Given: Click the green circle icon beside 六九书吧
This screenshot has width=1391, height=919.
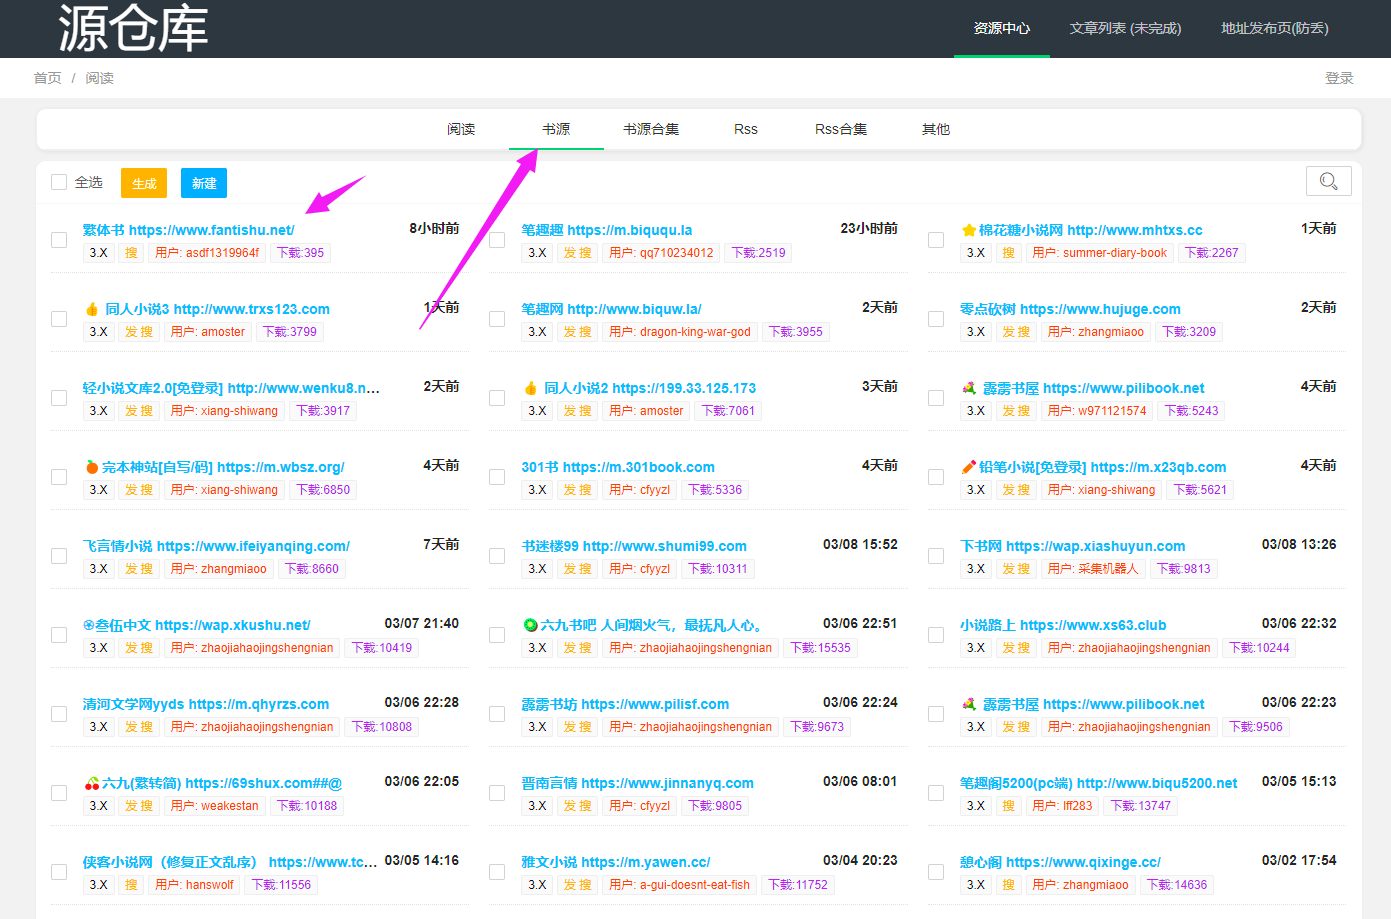Looking at the screenshot, I should 530,625.
